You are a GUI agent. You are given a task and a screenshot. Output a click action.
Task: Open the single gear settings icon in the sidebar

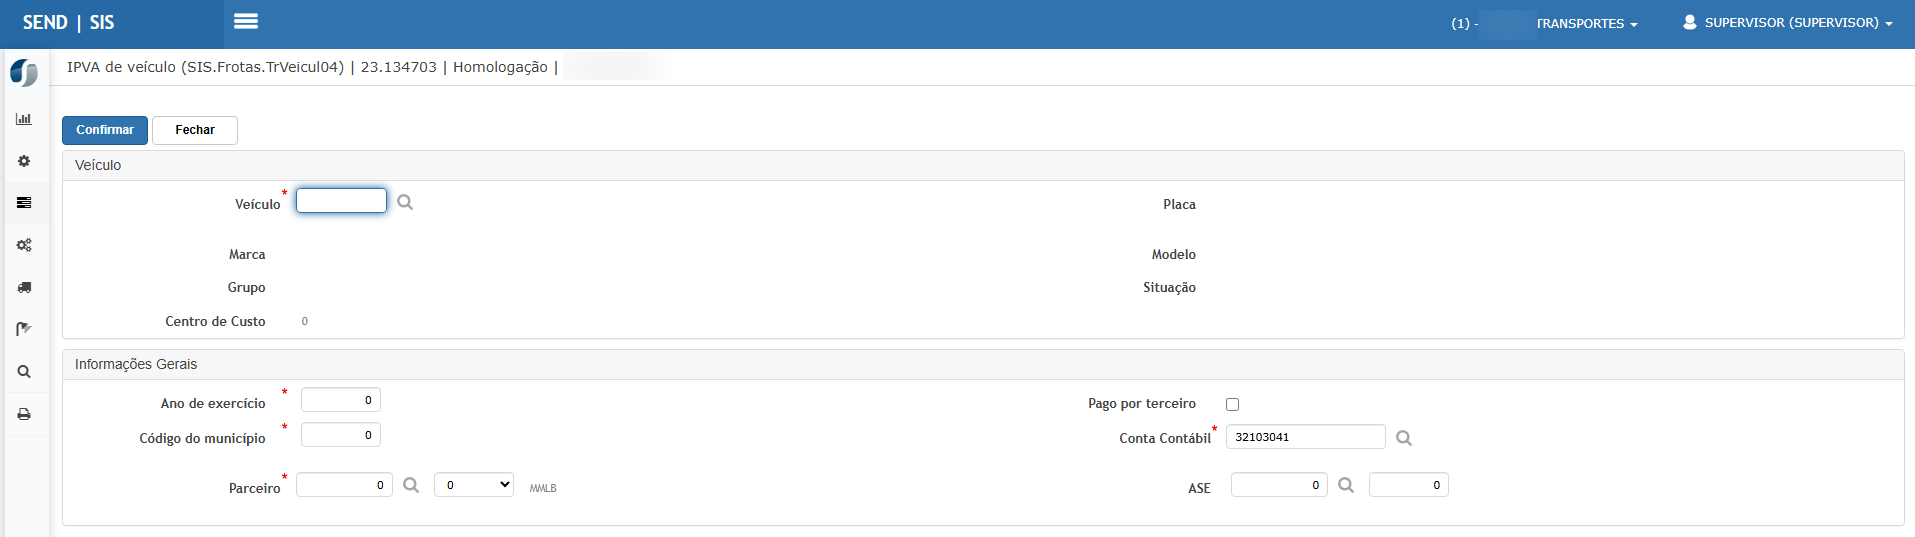point(24,161)
